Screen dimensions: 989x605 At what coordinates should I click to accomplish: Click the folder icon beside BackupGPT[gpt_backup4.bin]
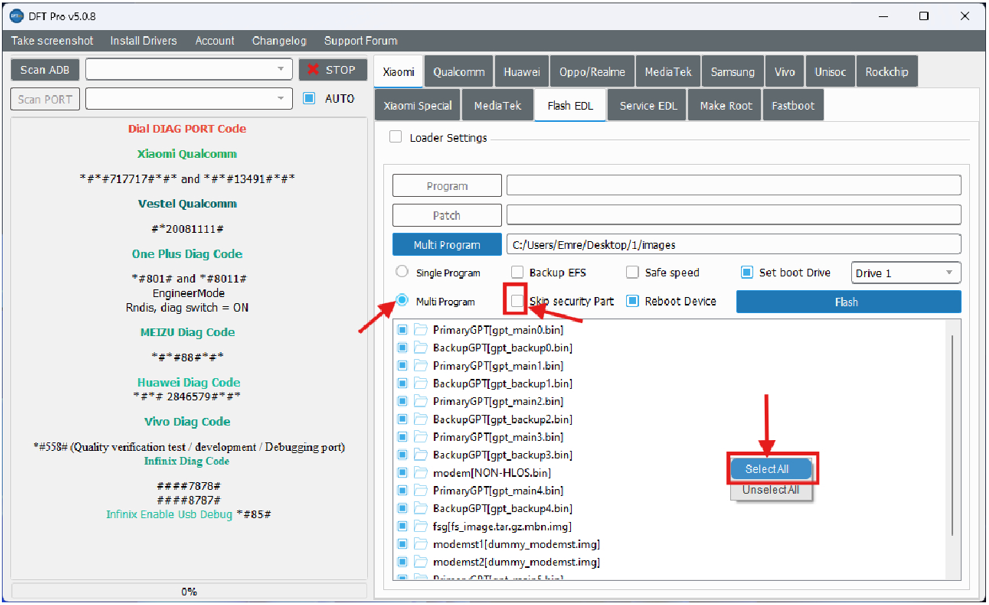tap(421, 508)
